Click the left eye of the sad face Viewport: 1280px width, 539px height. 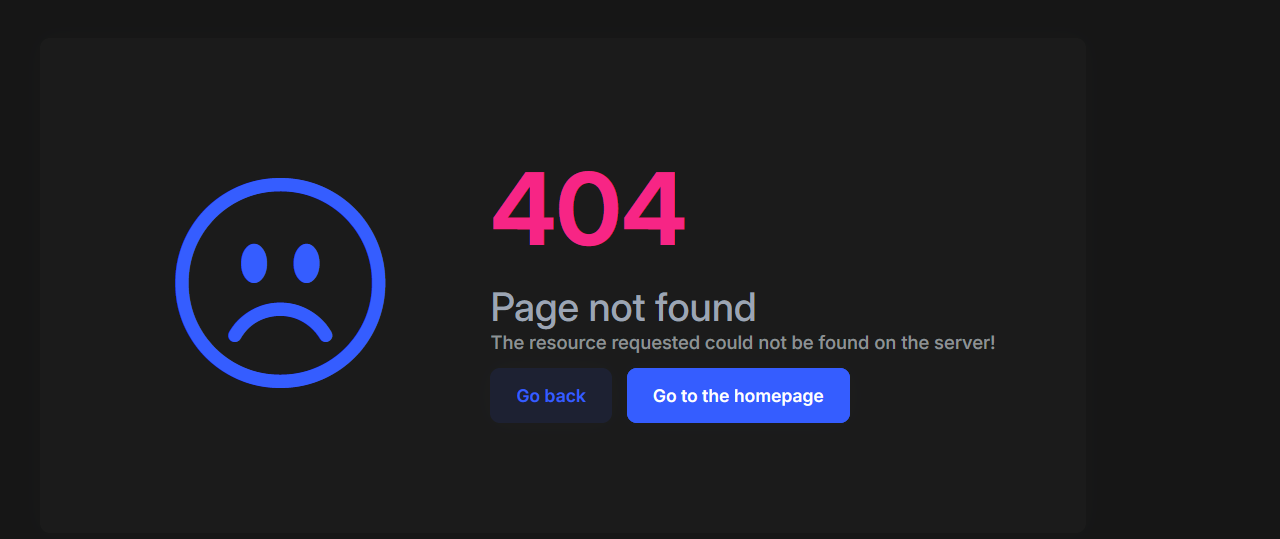[254, 263]
